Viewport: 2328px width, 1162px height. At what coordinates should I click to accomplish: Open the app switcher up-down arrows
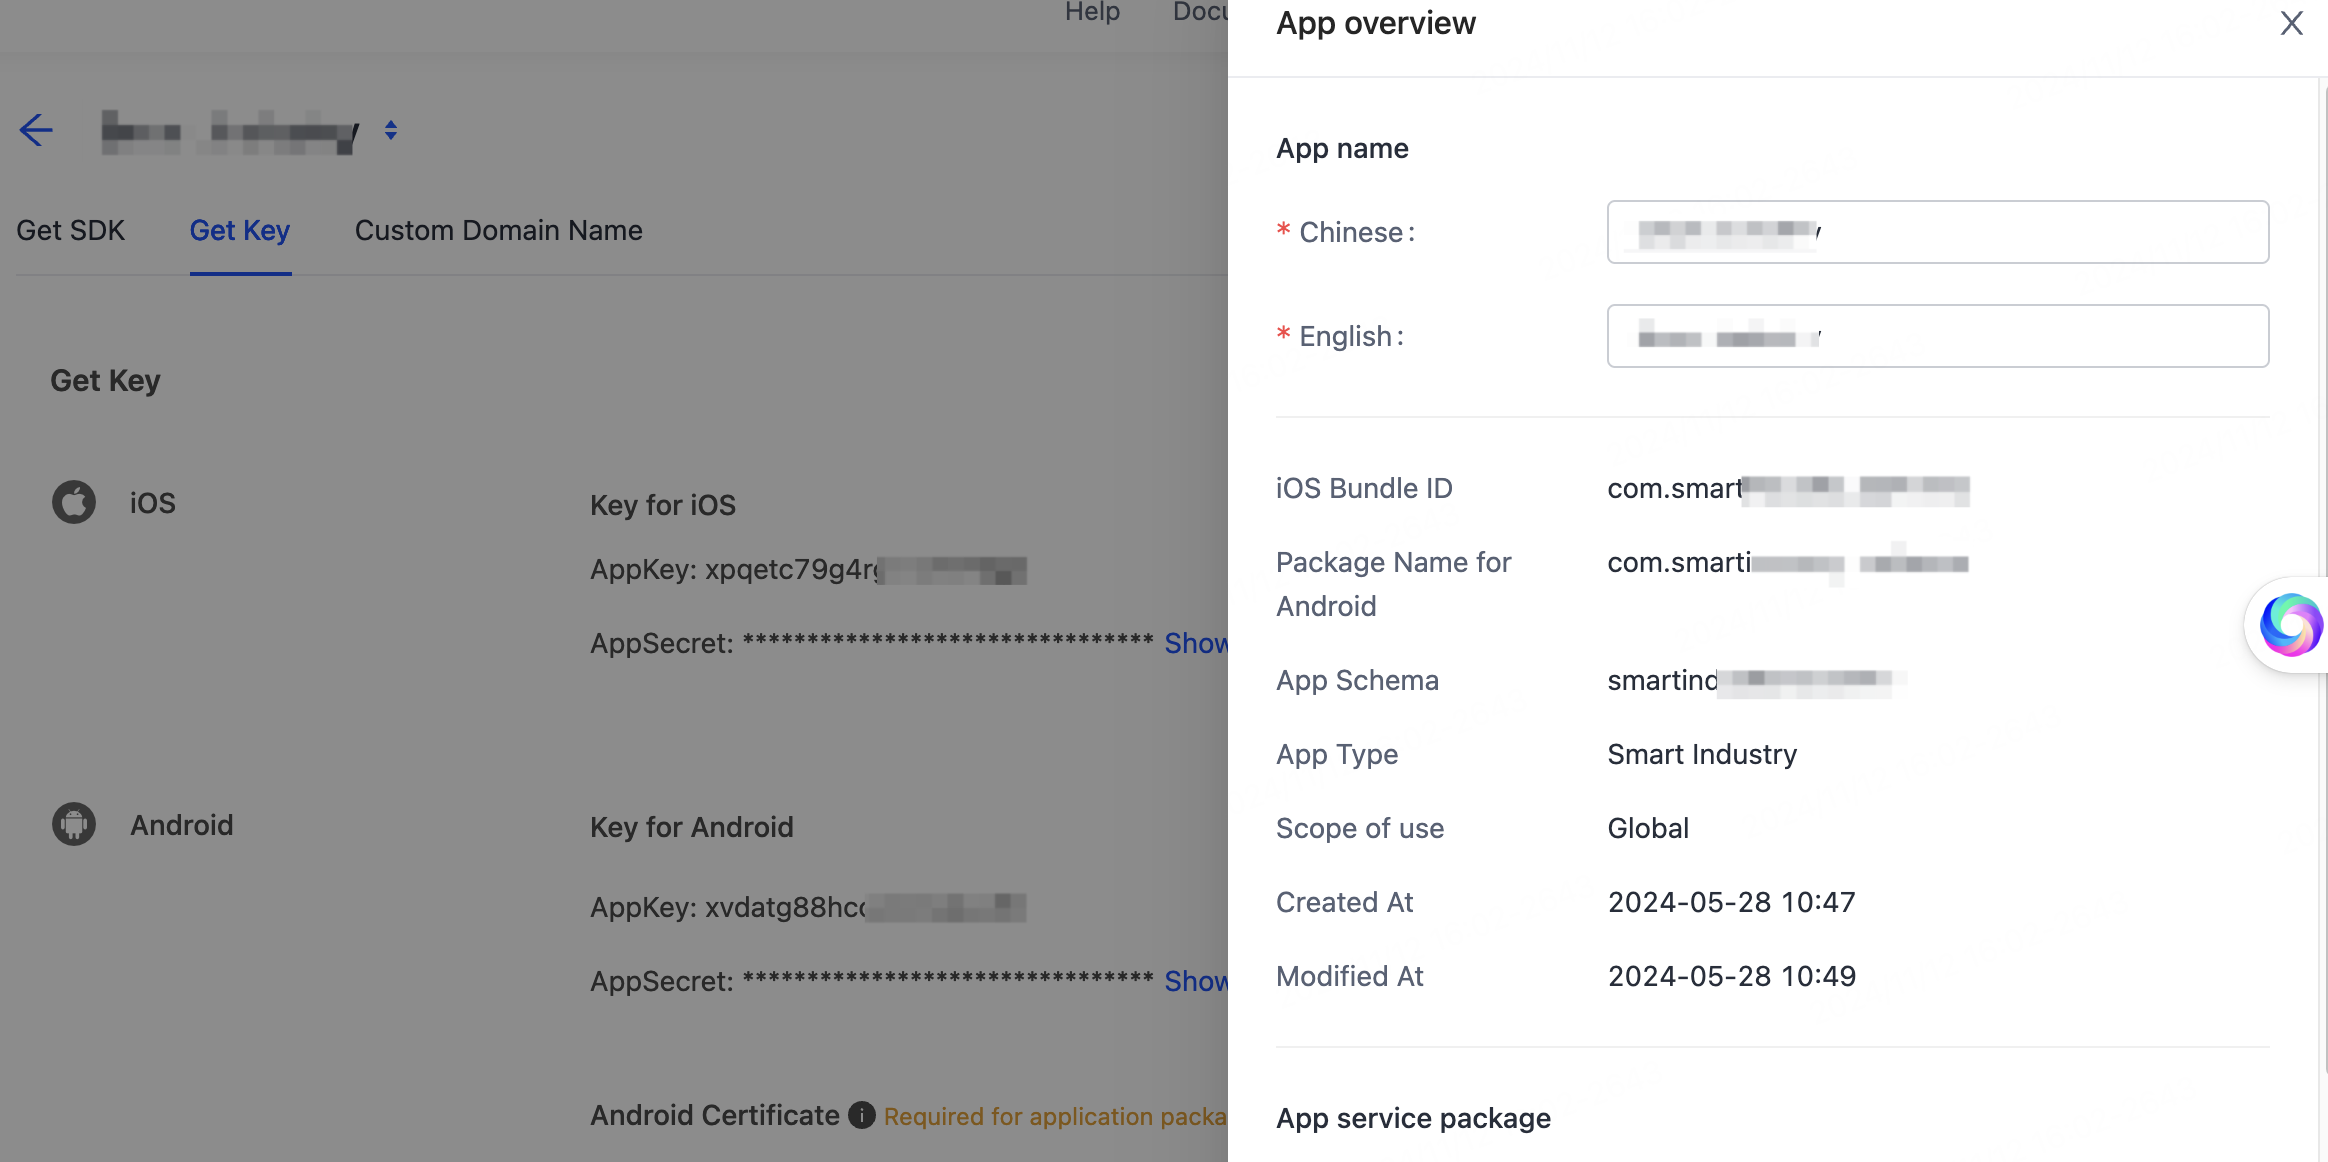[391, 130]
